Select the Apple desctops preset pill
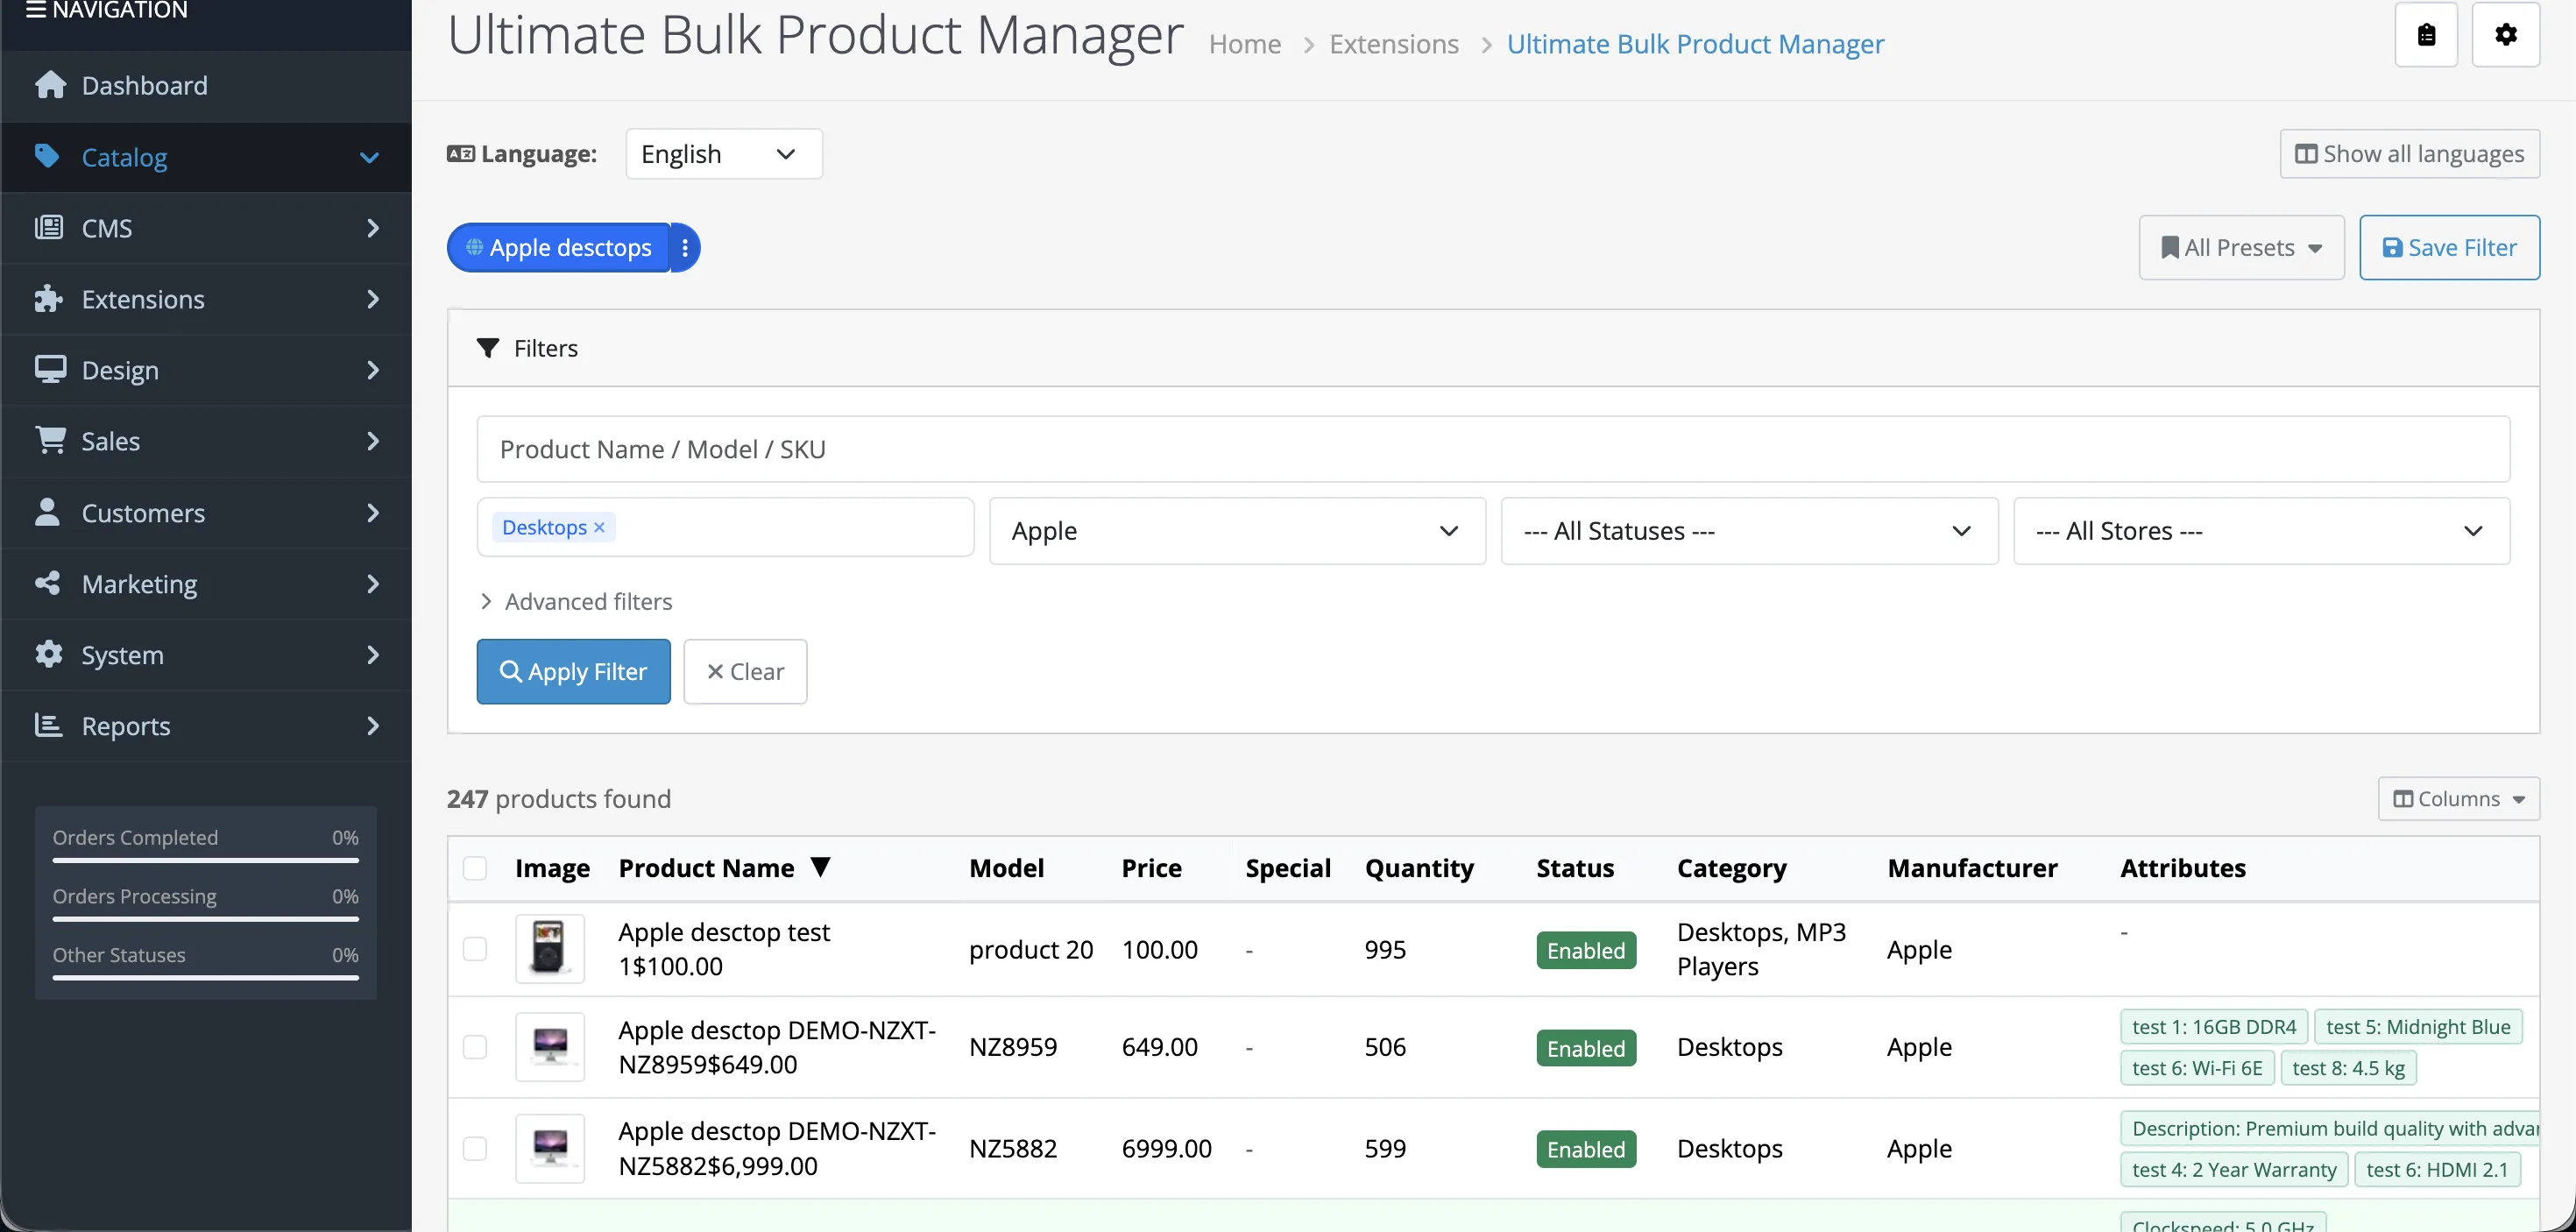Screen dimensions: 2576x1232 (x=559, y=248)
